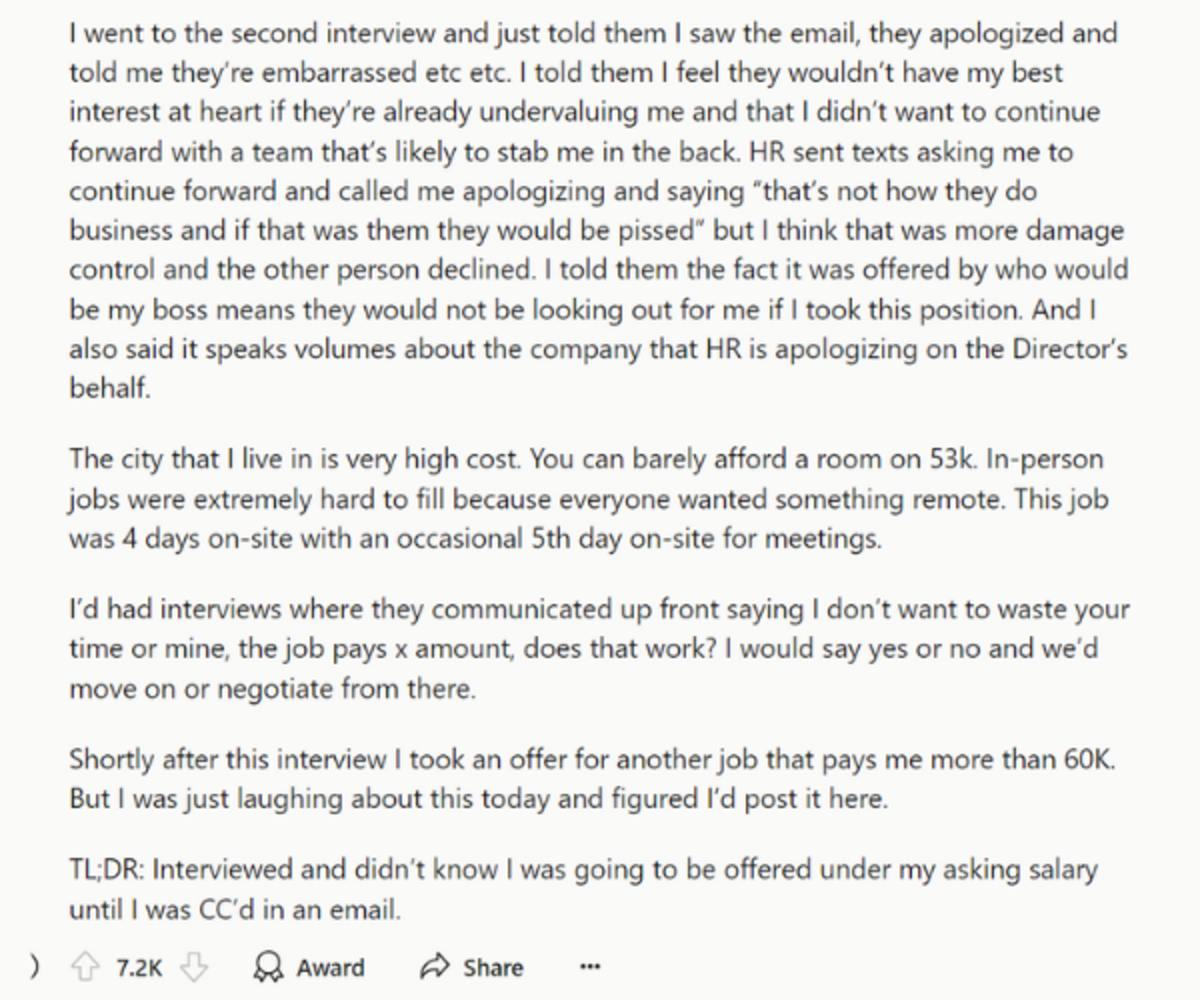Click the share arrow icon

coord(434,967)
